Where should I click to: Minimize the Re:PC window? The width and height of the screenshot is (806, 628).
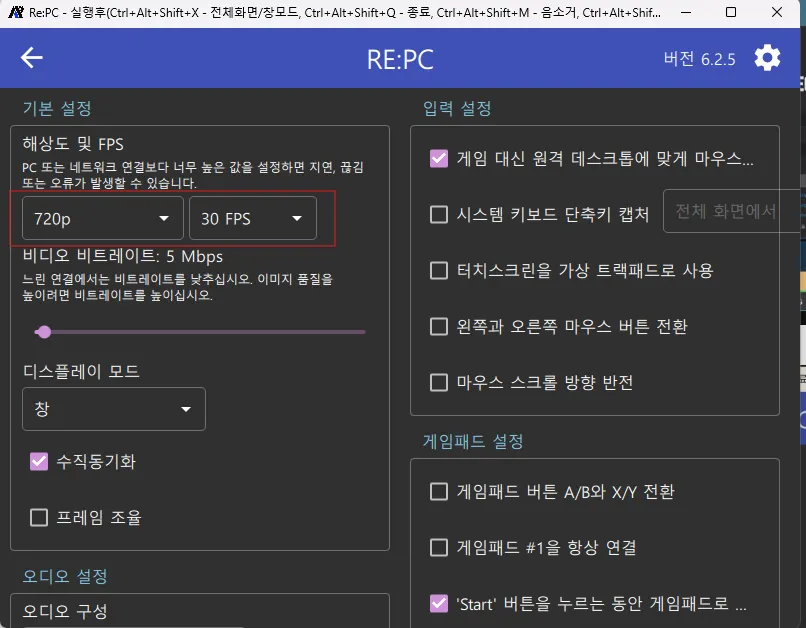pyautogui.click(x=686, y=12)
